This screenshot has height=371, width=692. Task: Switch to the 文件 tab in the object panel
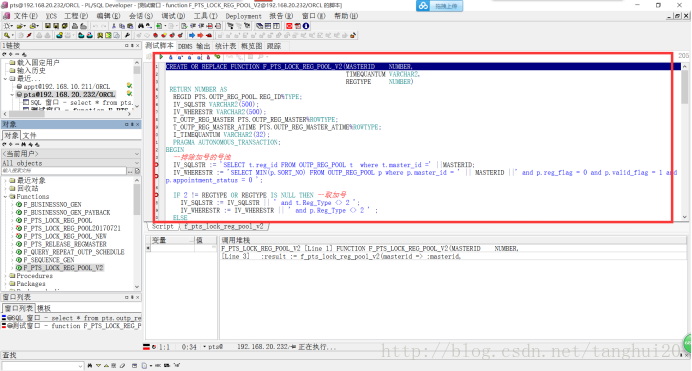pos(30,135)
